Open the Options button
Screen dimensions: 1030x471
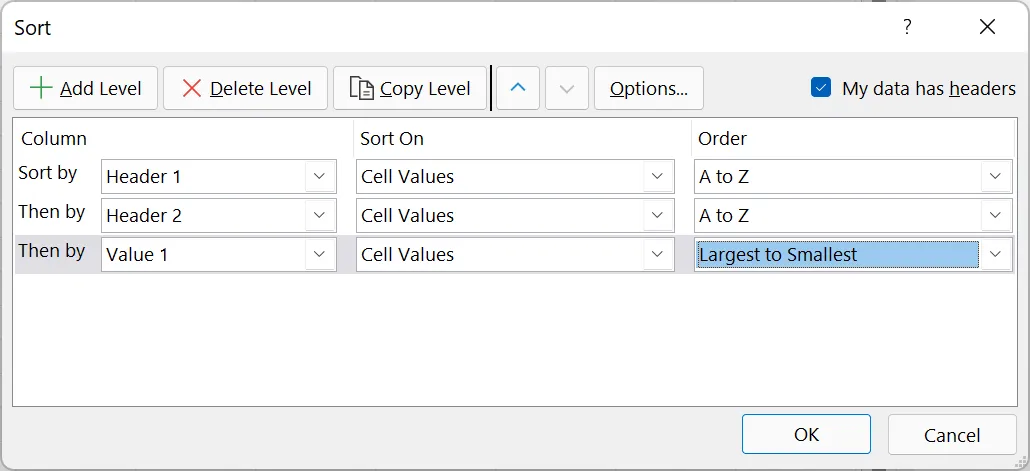[648, 88]
